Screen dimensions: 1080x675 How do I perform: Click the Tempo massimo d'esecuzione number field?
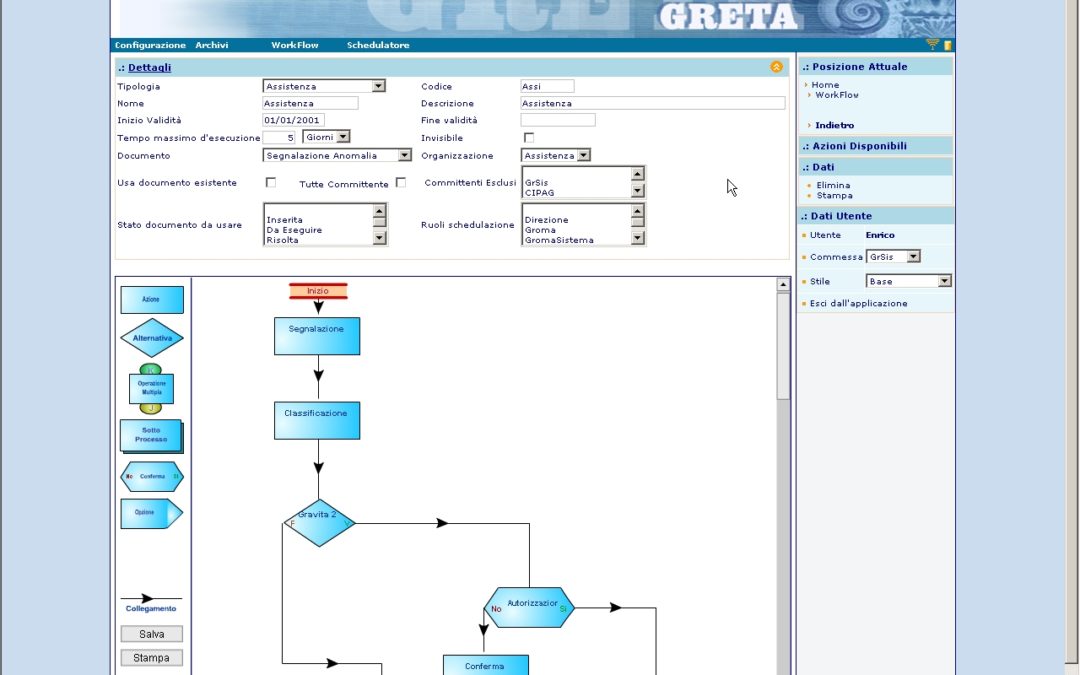(279, 138)
